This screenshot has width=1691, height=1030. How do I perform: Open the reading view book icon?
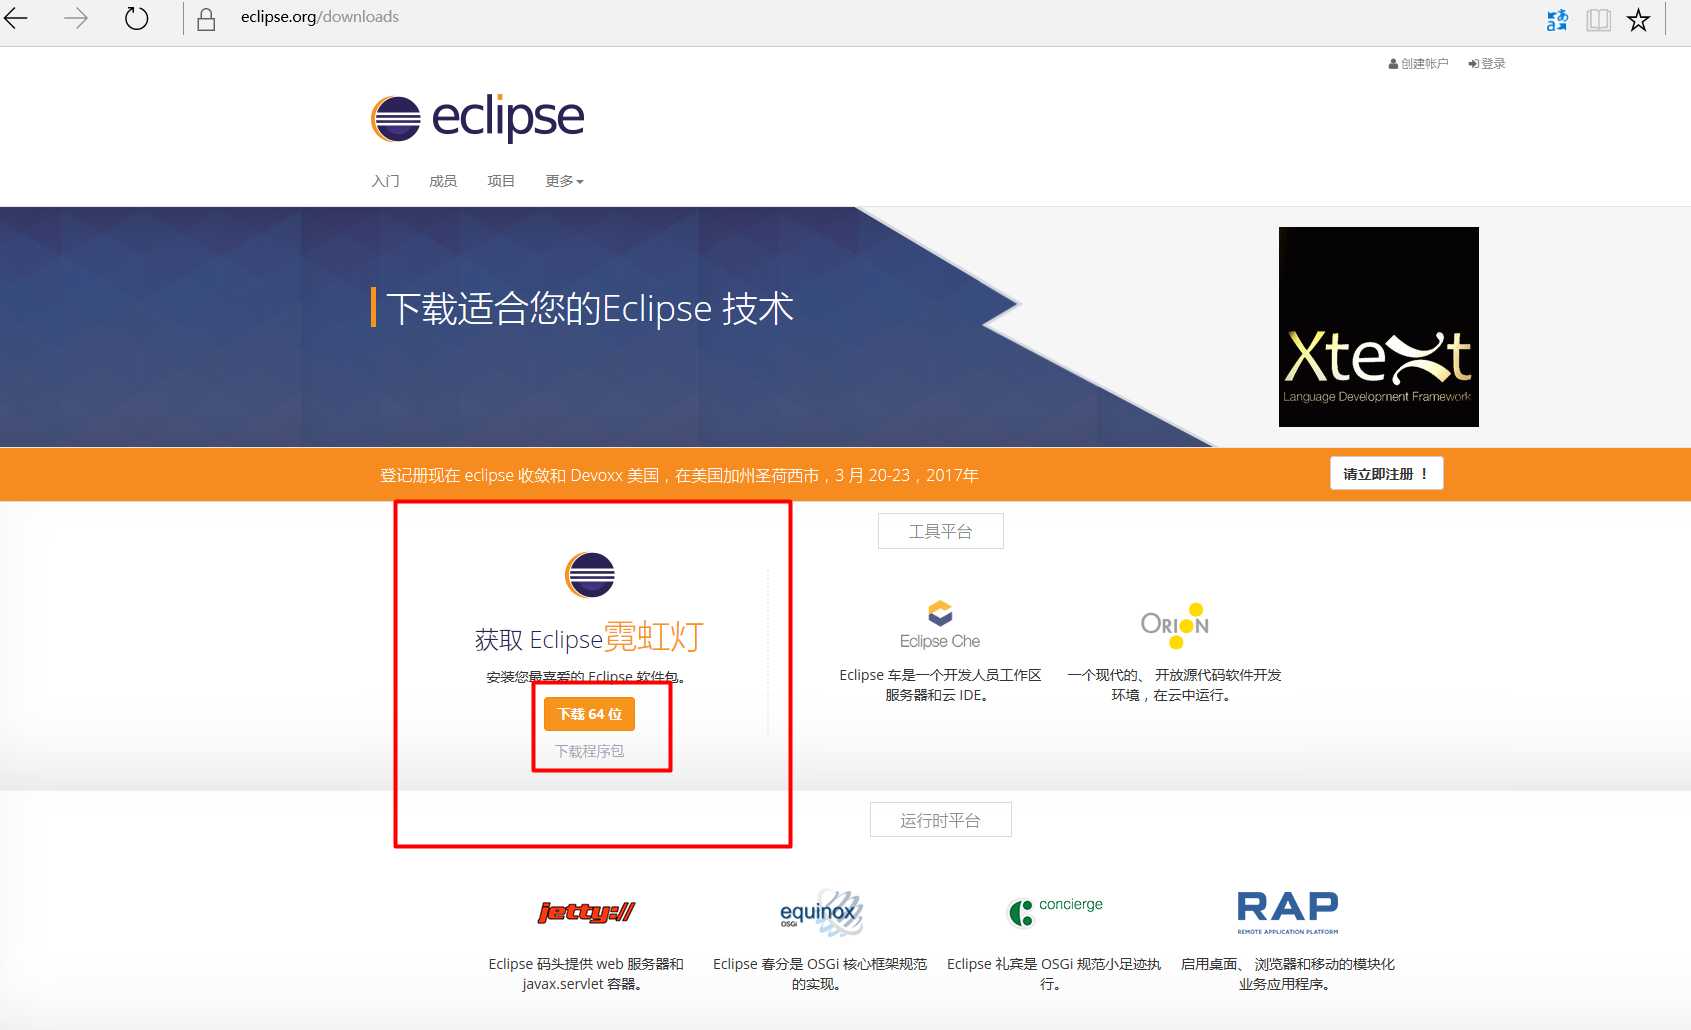(1598, 20)
